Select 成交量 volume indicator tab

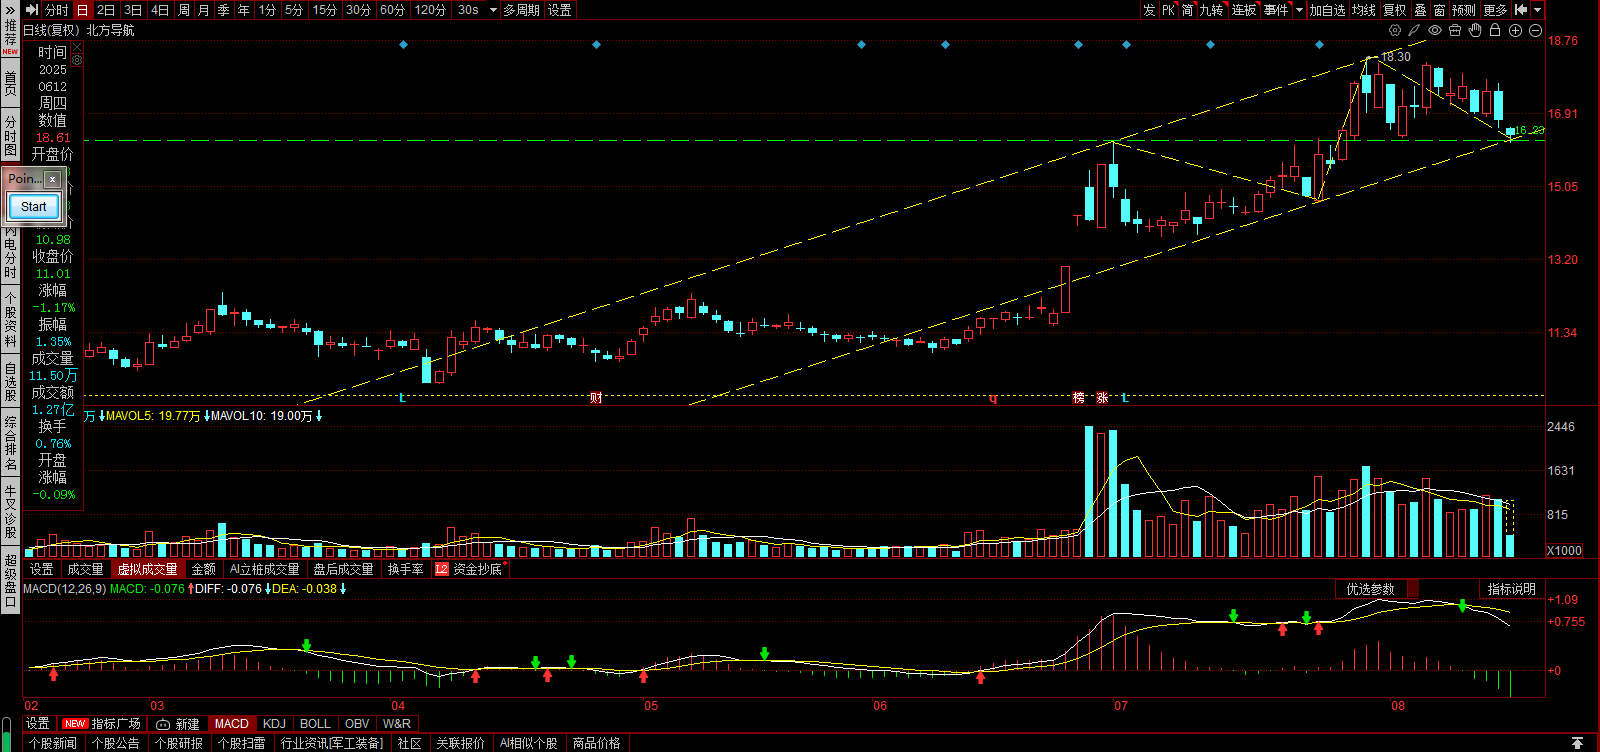click(85, 569)
